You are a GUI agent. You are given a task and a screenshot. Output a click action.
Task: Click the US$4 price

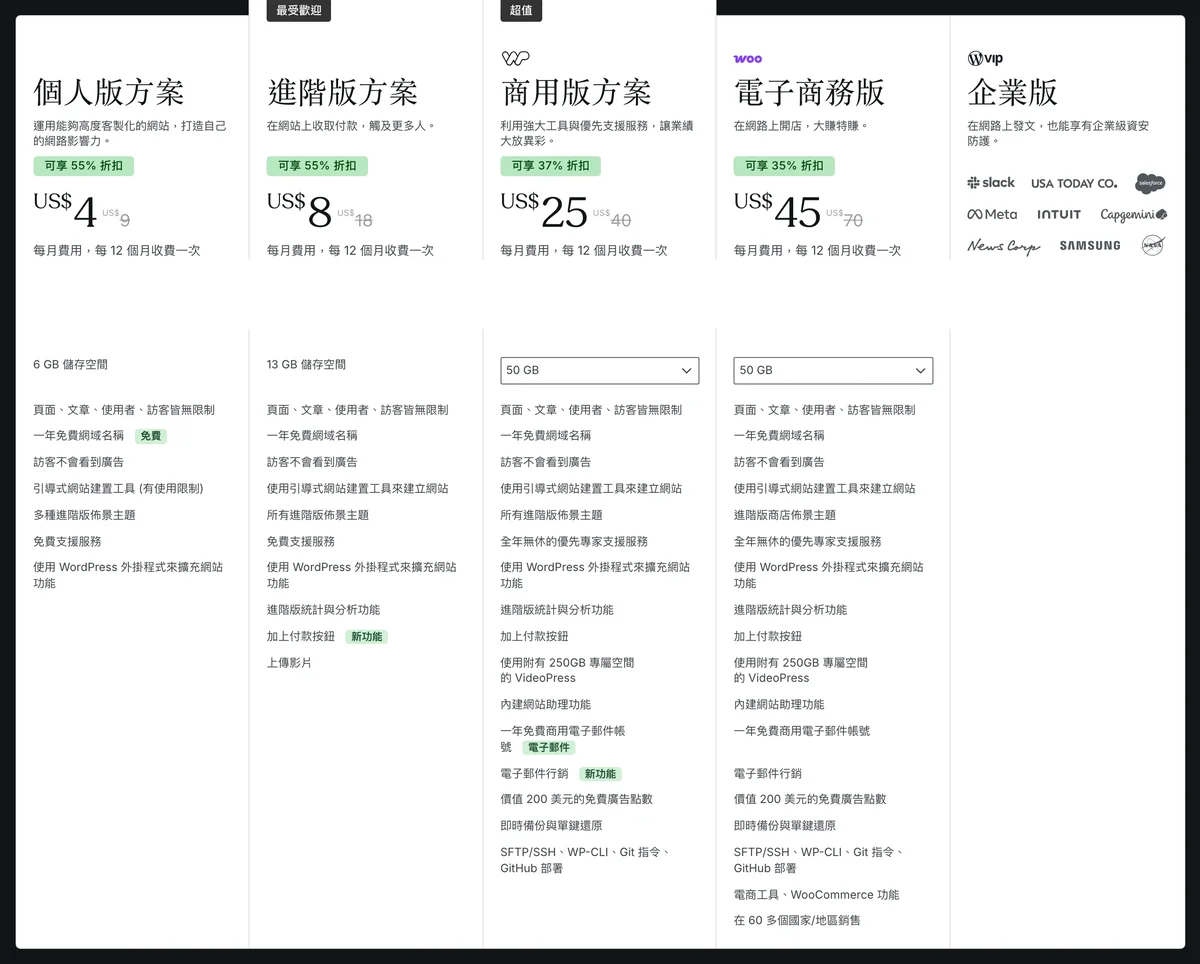coord(65,210)
